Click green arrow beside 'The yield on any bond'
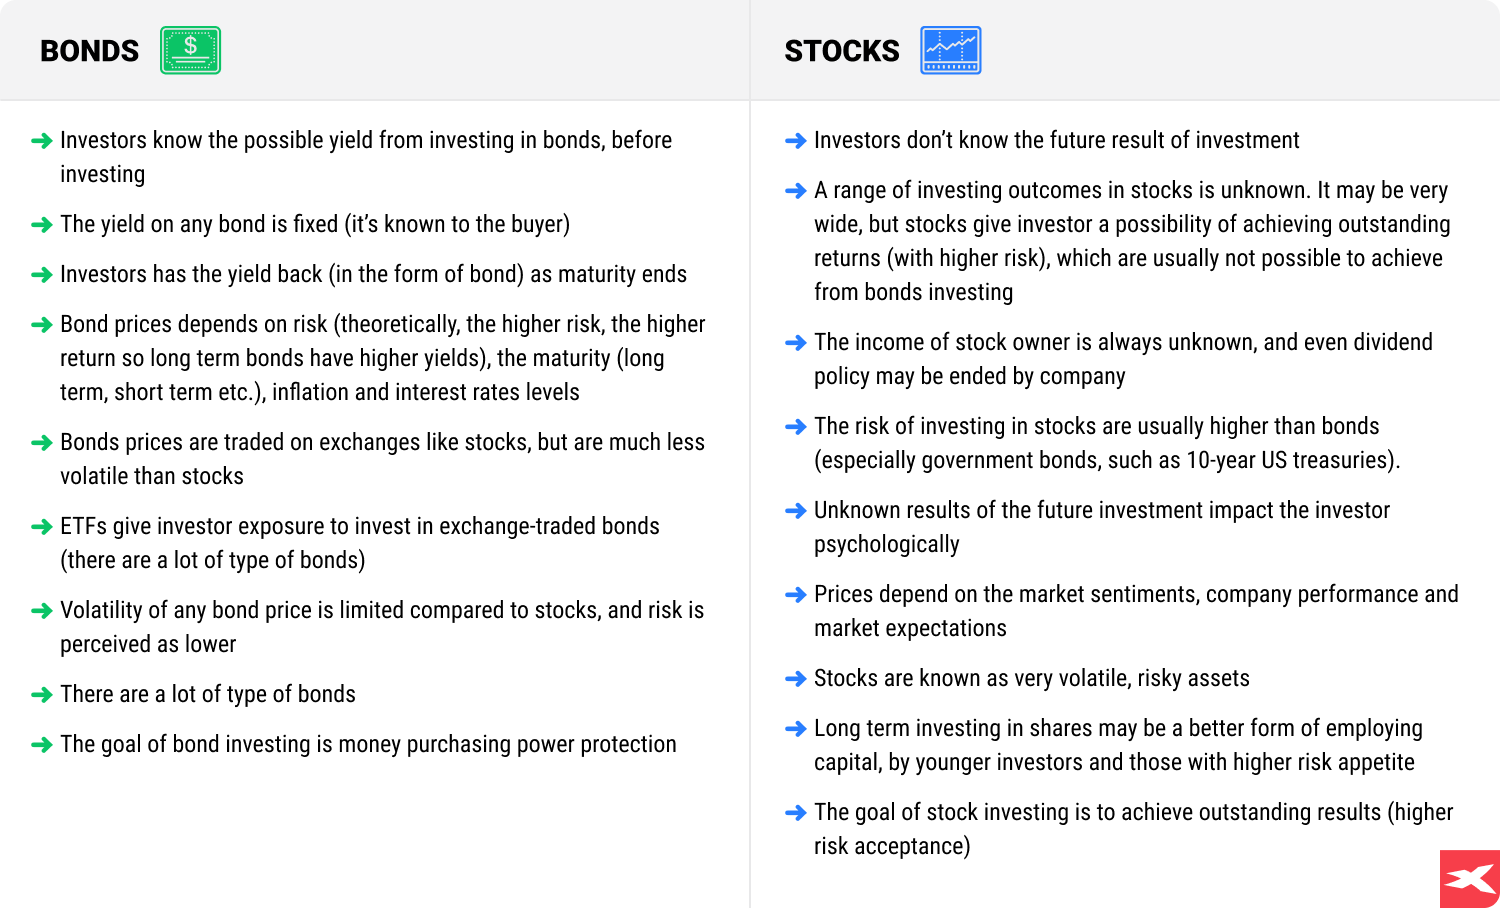 [42, 225]
